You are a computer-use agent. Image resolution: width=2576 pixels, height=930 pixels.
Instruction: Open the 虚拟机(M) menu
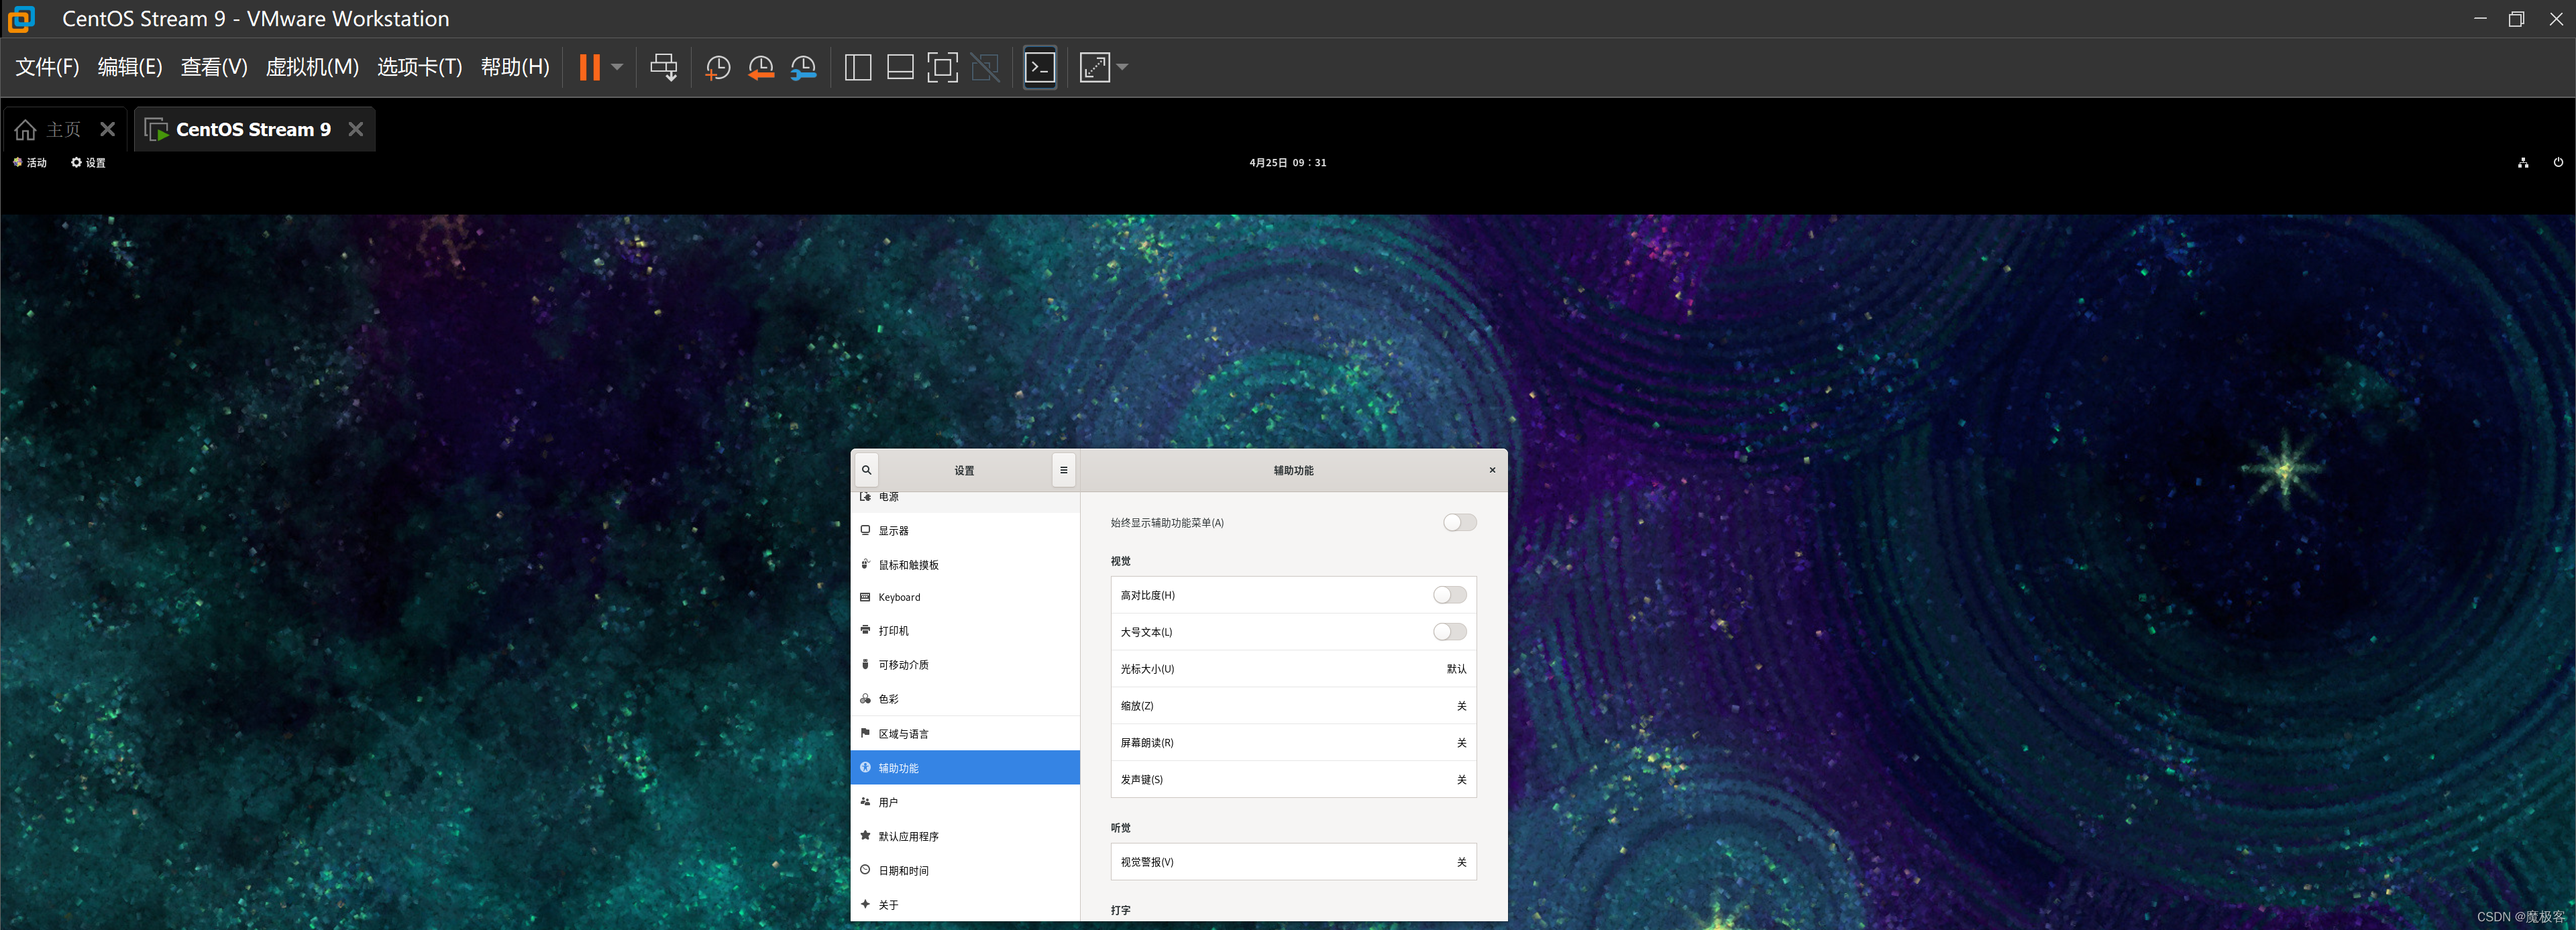(311, 67)
